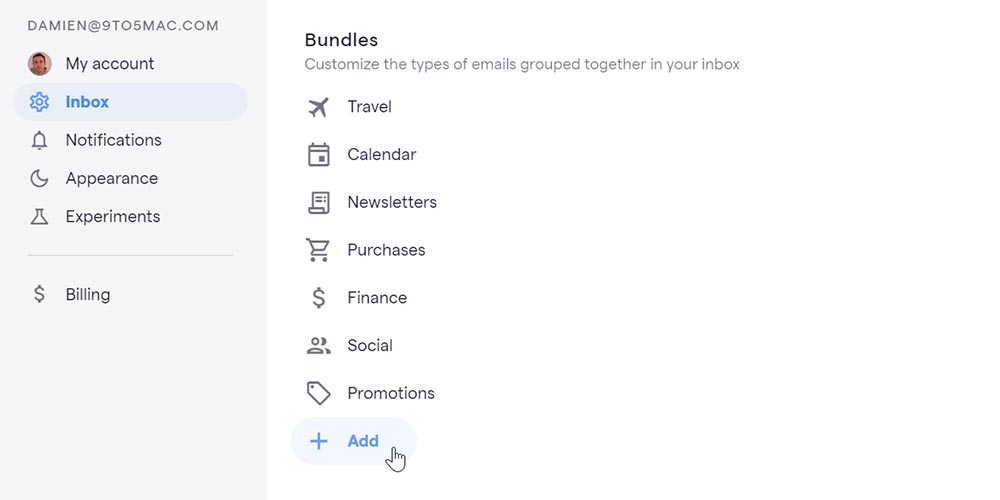Open Appearance settings page
The image size is (1000, 500).
pyautogui.click(x=111, y=179)
